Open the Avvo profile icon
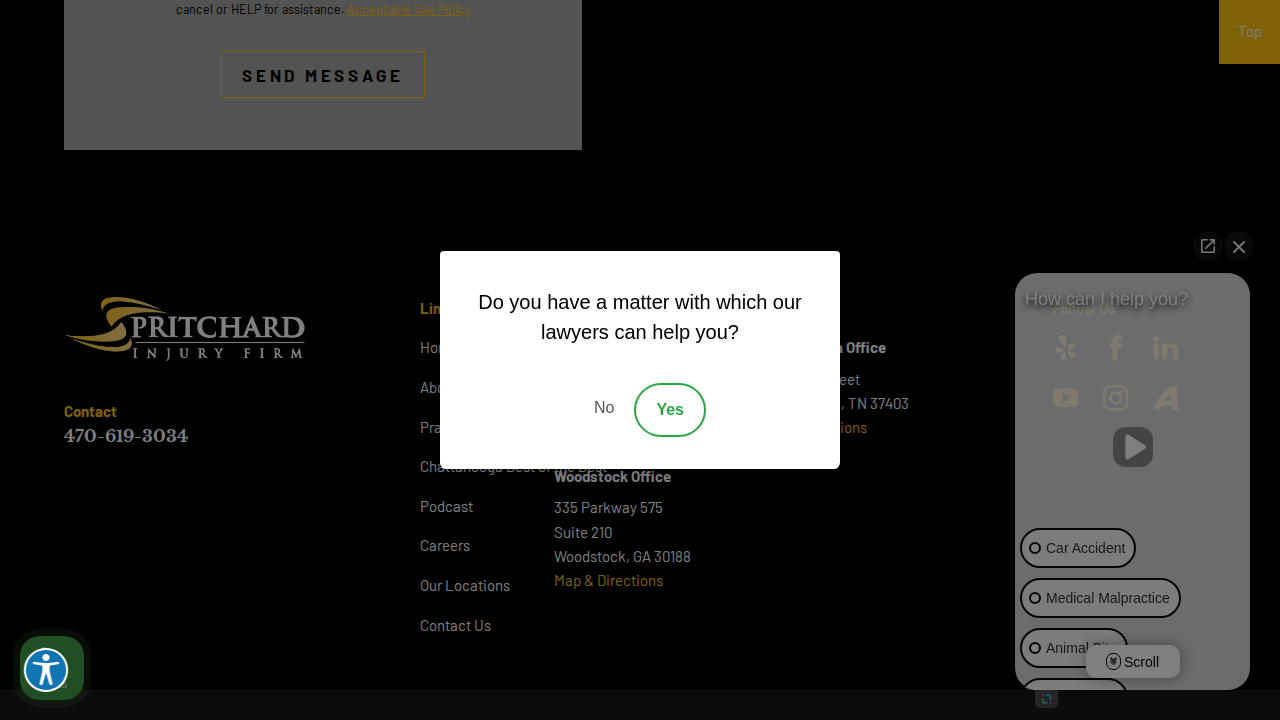The width and height of the screenshot is (1280, 720). click(x=1166, y=398)
